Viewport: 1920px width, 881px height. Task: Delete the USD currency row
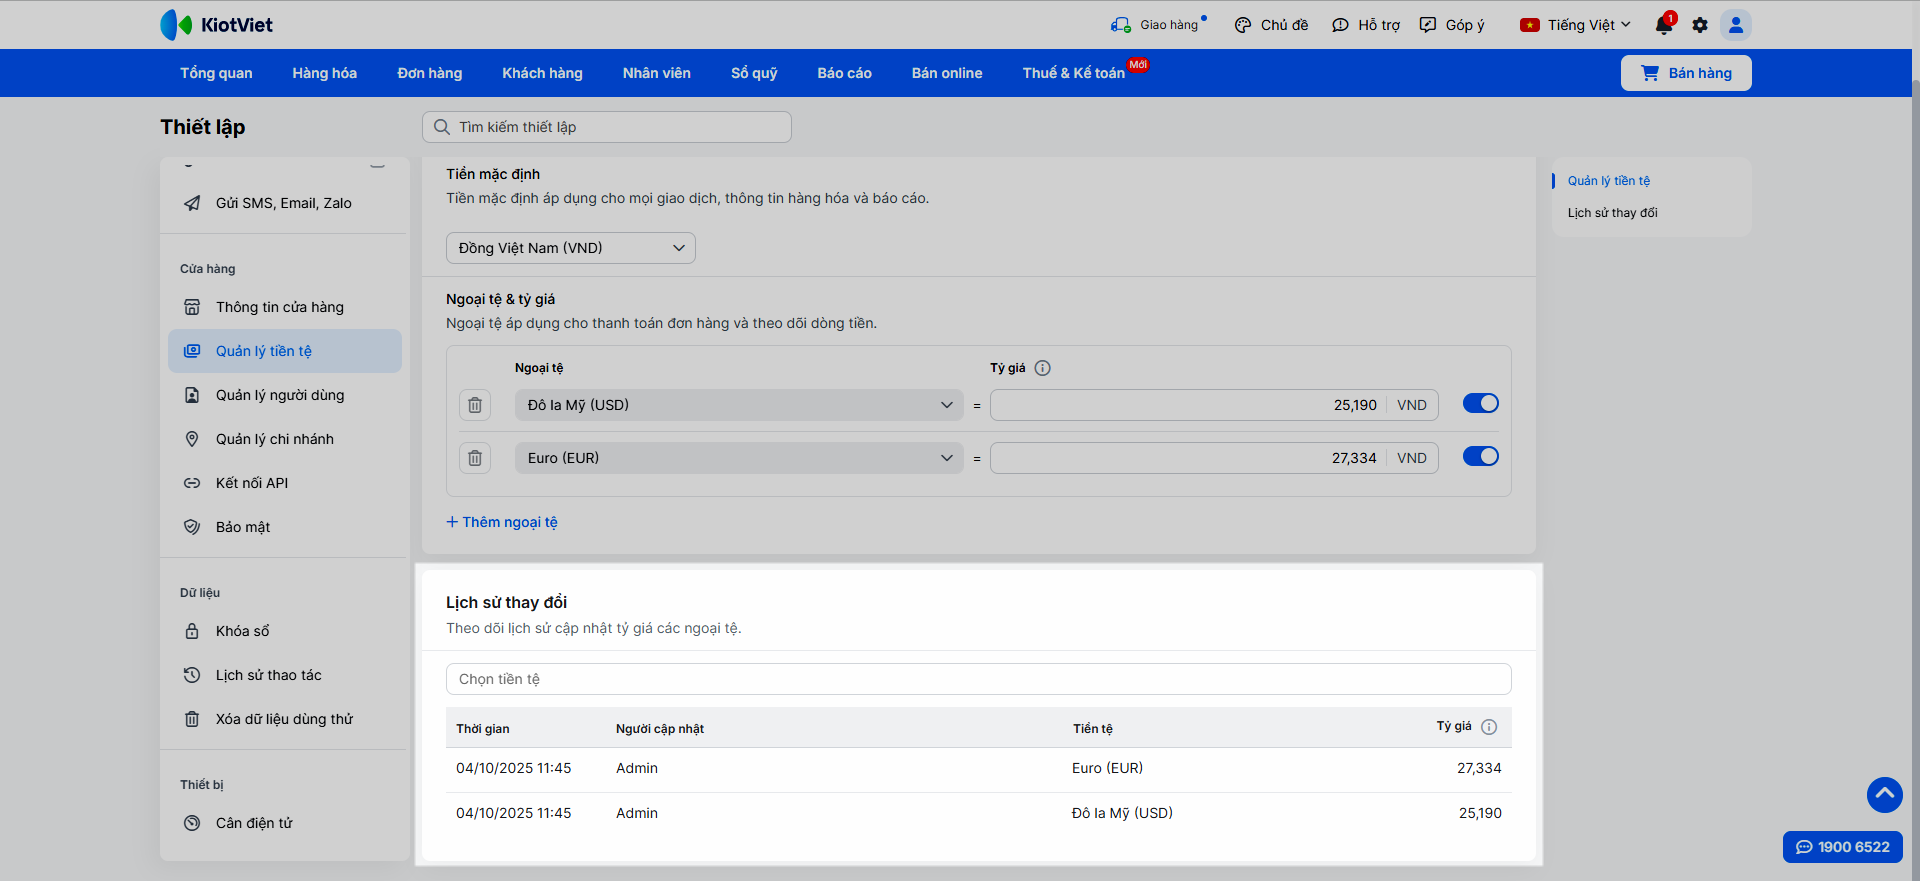pyautogui.click(x=475, y=405)
